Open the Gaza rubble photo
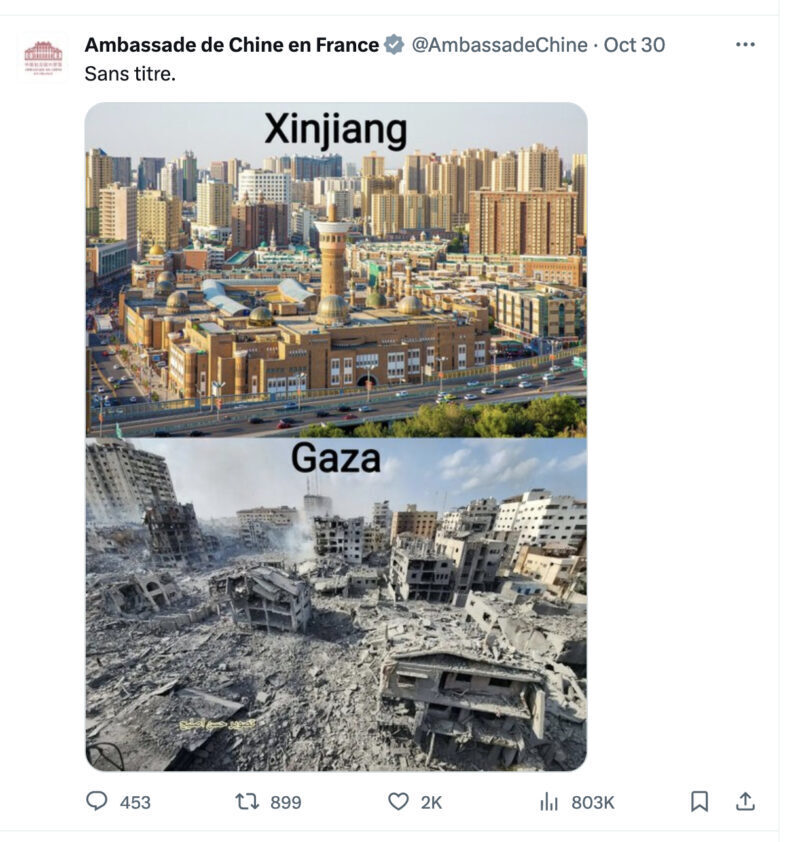 point(336,604)
